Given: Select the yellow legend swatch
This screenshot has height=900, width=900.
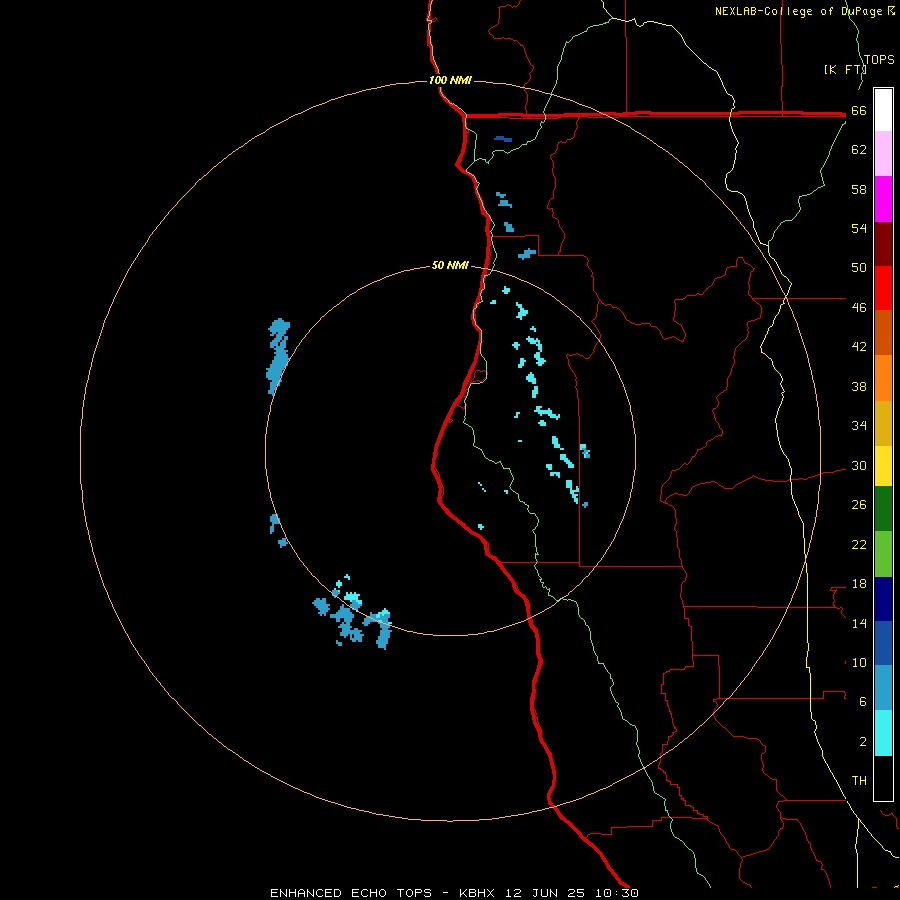Looking at the screenshot, I should [883, 466].
